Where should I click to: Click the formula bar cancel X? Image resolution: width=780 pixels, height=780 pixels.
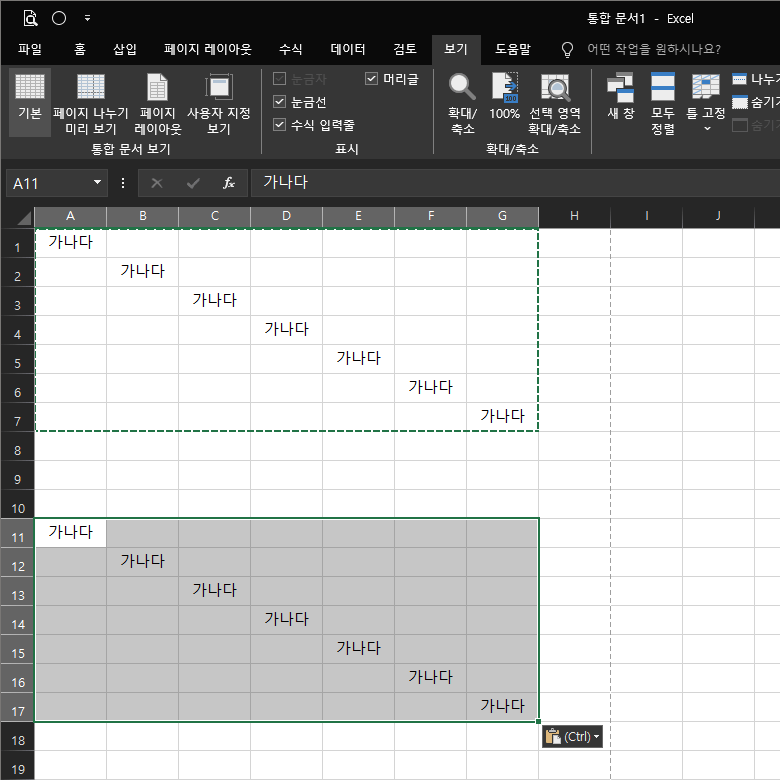tap(157, 184)
